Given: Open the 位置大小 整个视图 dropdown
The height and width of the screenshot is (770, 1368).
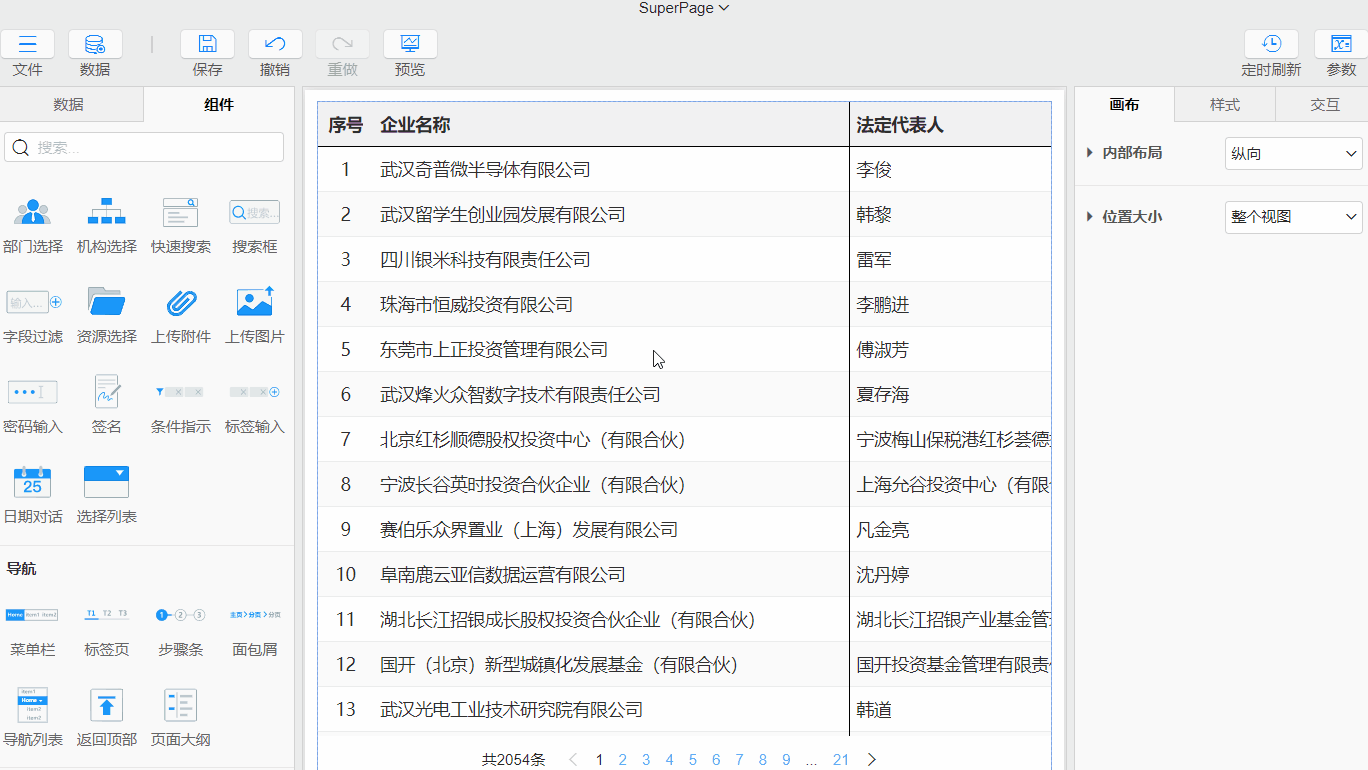Looking at the screenshot, I should (x=1294, y=217).
